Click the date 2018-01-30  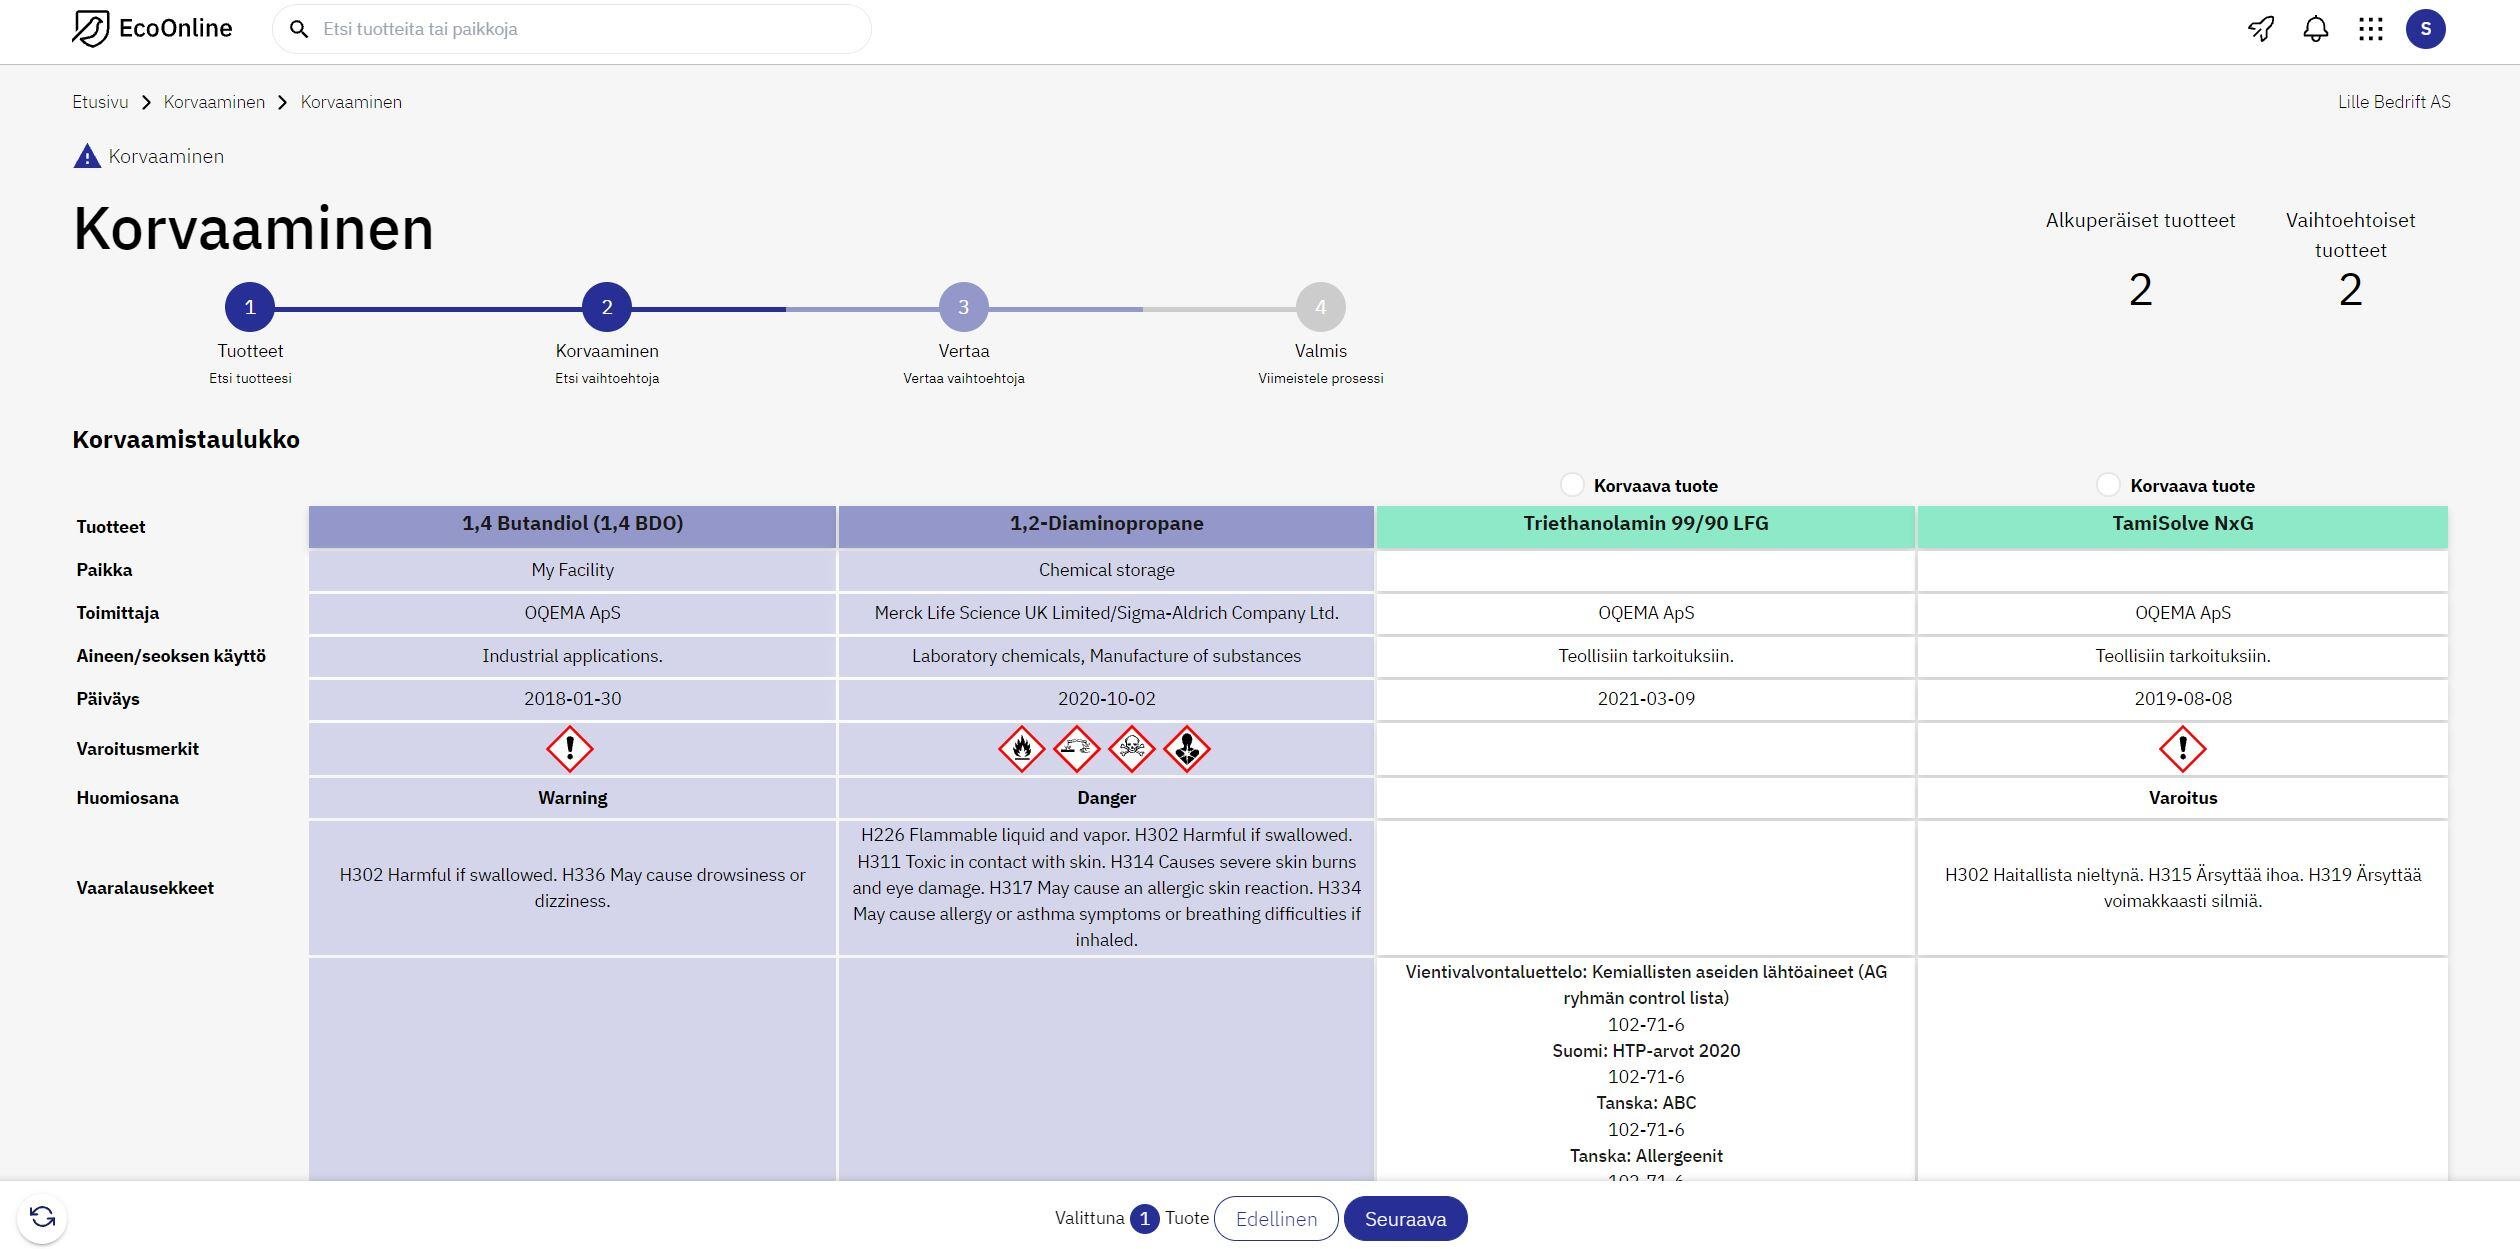(572, 699)
